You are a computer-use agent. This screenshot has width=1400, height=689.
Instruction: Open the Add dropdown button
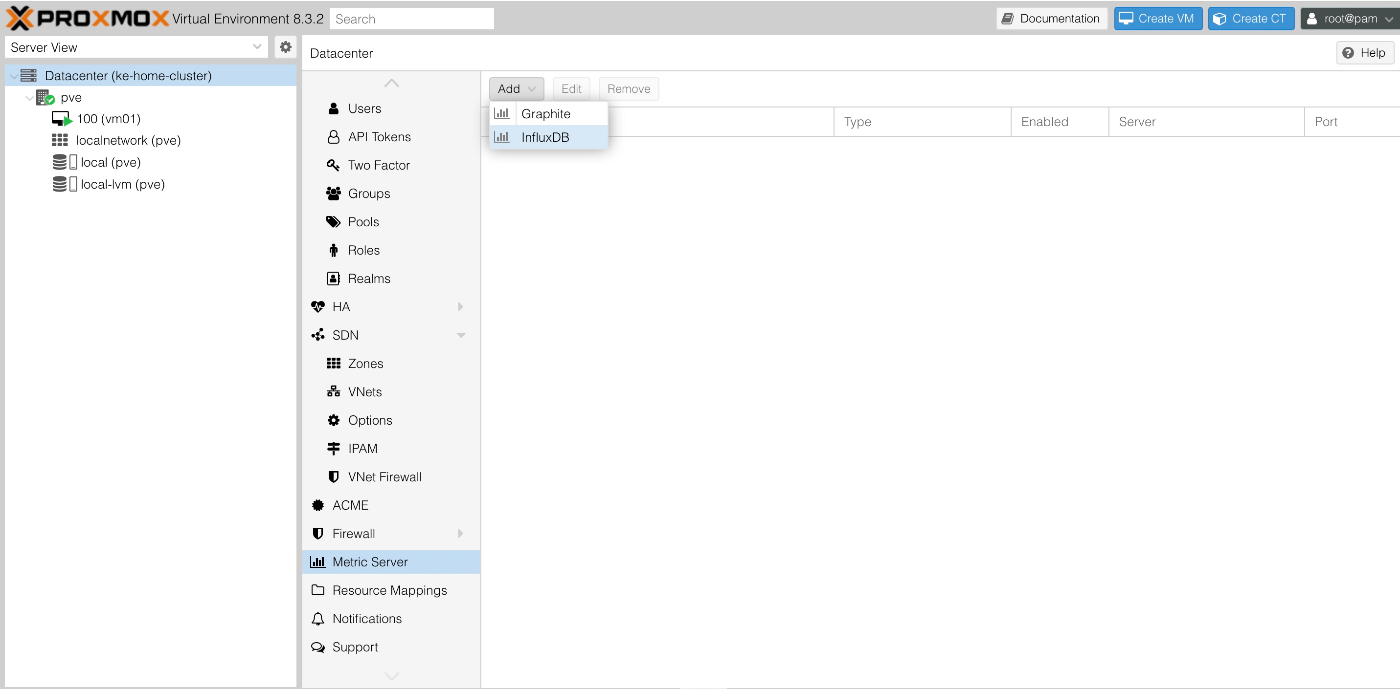[x=517, y=89]
